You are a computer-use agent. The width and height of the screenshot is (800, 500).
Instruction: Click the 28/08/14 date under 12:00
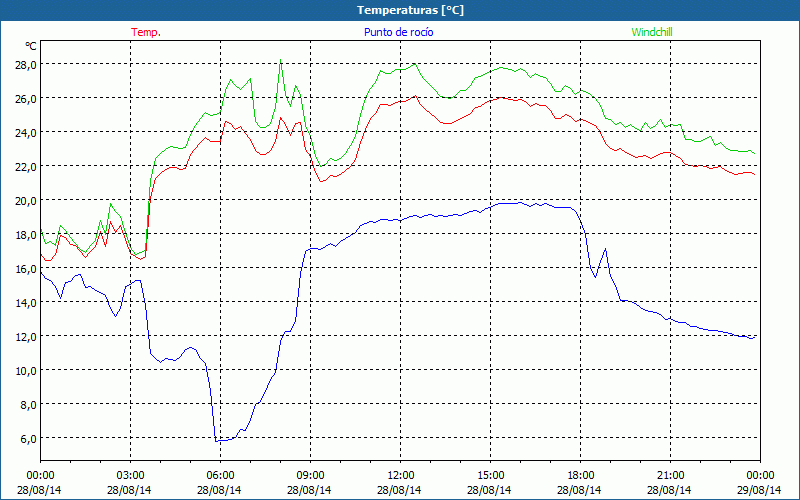[x=399, y=490]
